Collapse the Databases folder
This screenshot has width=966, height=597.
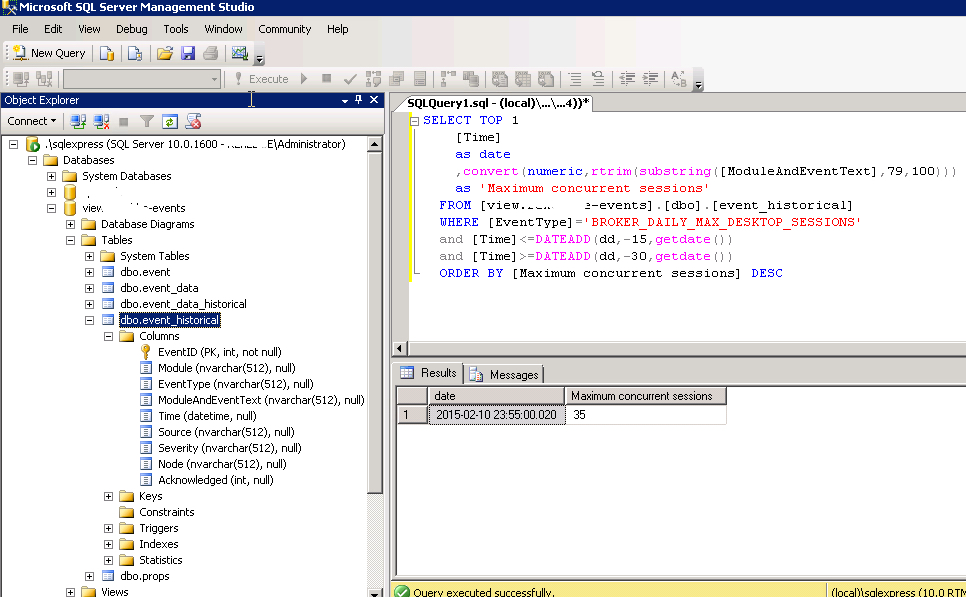click(x=33, y=160)
